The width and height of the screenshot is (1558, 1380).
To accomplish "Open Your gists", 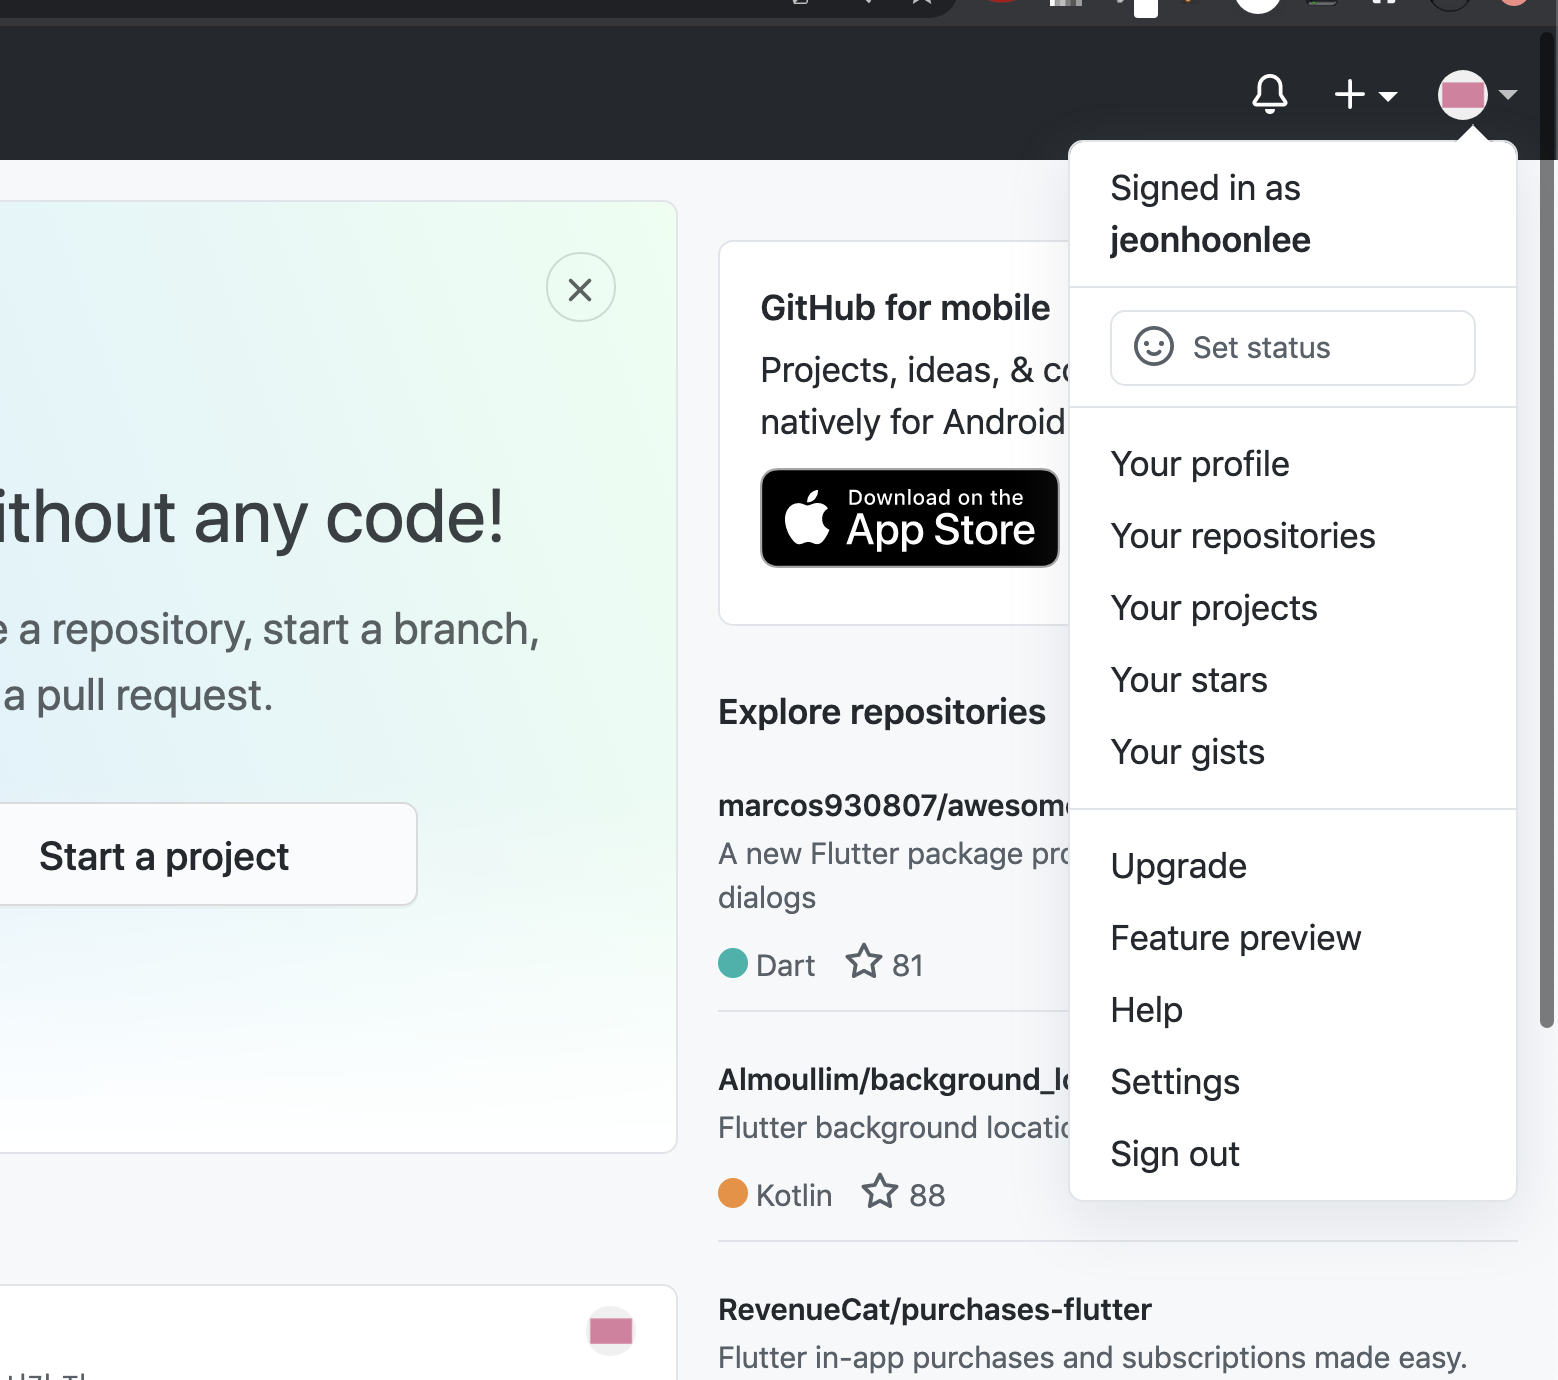I will coord(1292,752).
